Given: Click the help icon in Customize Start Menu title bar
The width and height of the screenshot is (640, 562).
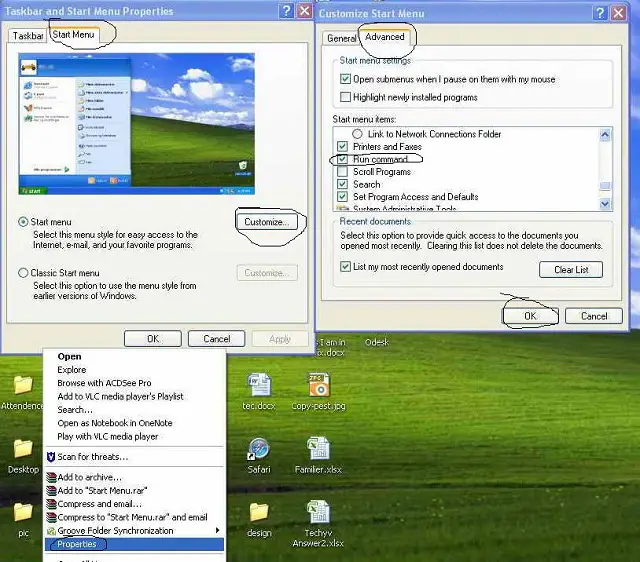Looking at the screenshot, I should 600,13.
